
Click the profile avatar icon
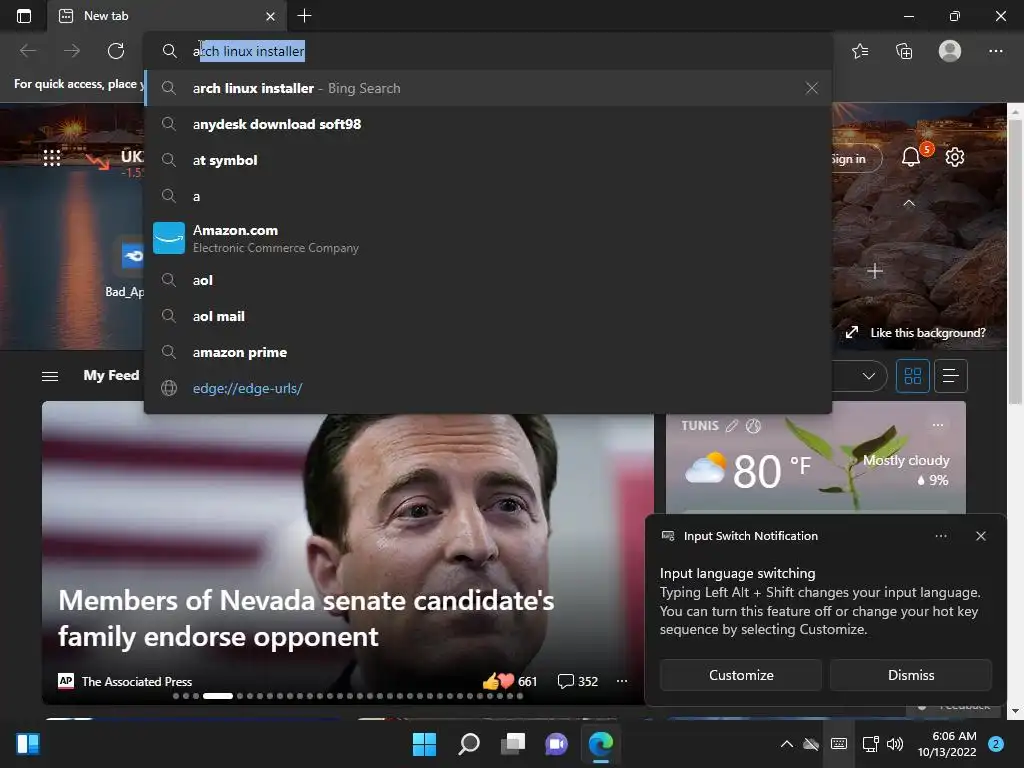(x=950, y=51)
